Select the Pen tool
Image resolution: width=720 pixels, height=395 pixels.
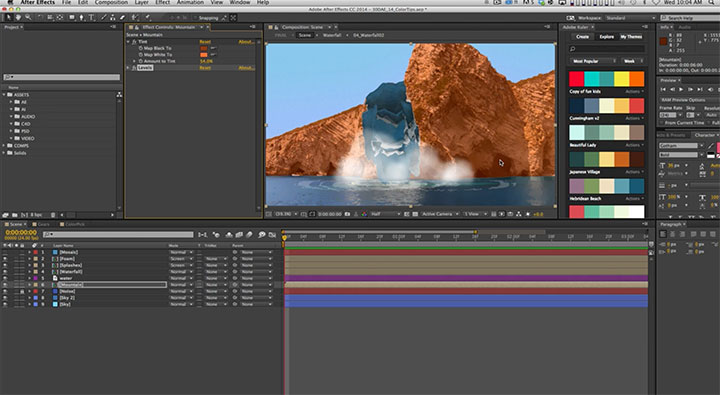[82, 17]
